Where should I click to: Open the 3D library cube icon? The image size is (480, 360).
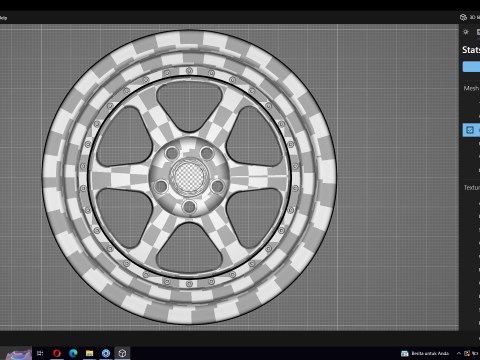click(x=463, y=17)
